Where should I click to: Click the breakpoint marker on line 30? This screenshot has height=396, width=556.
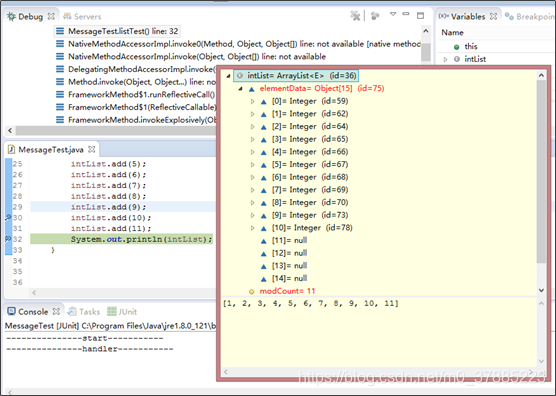pyautogui.click(x=8, y=218)
